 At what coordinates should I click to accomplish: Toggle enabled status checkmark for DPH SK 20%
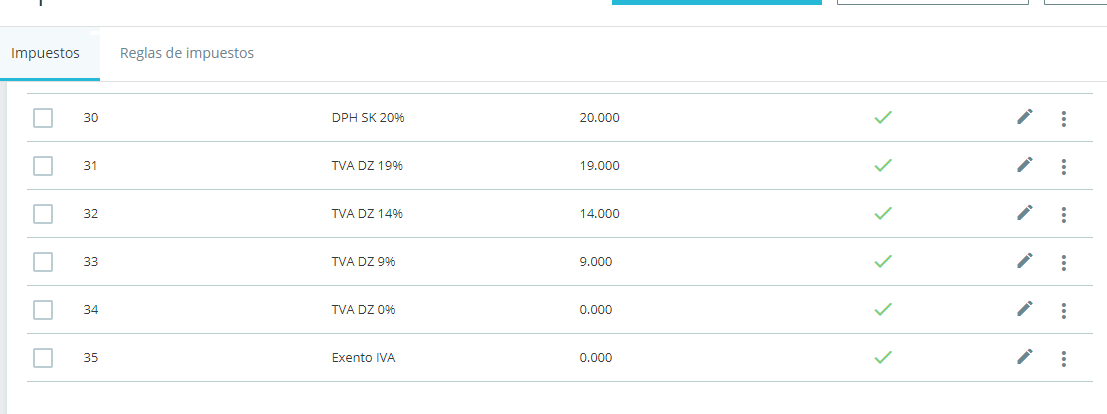(x=882, y=117)
